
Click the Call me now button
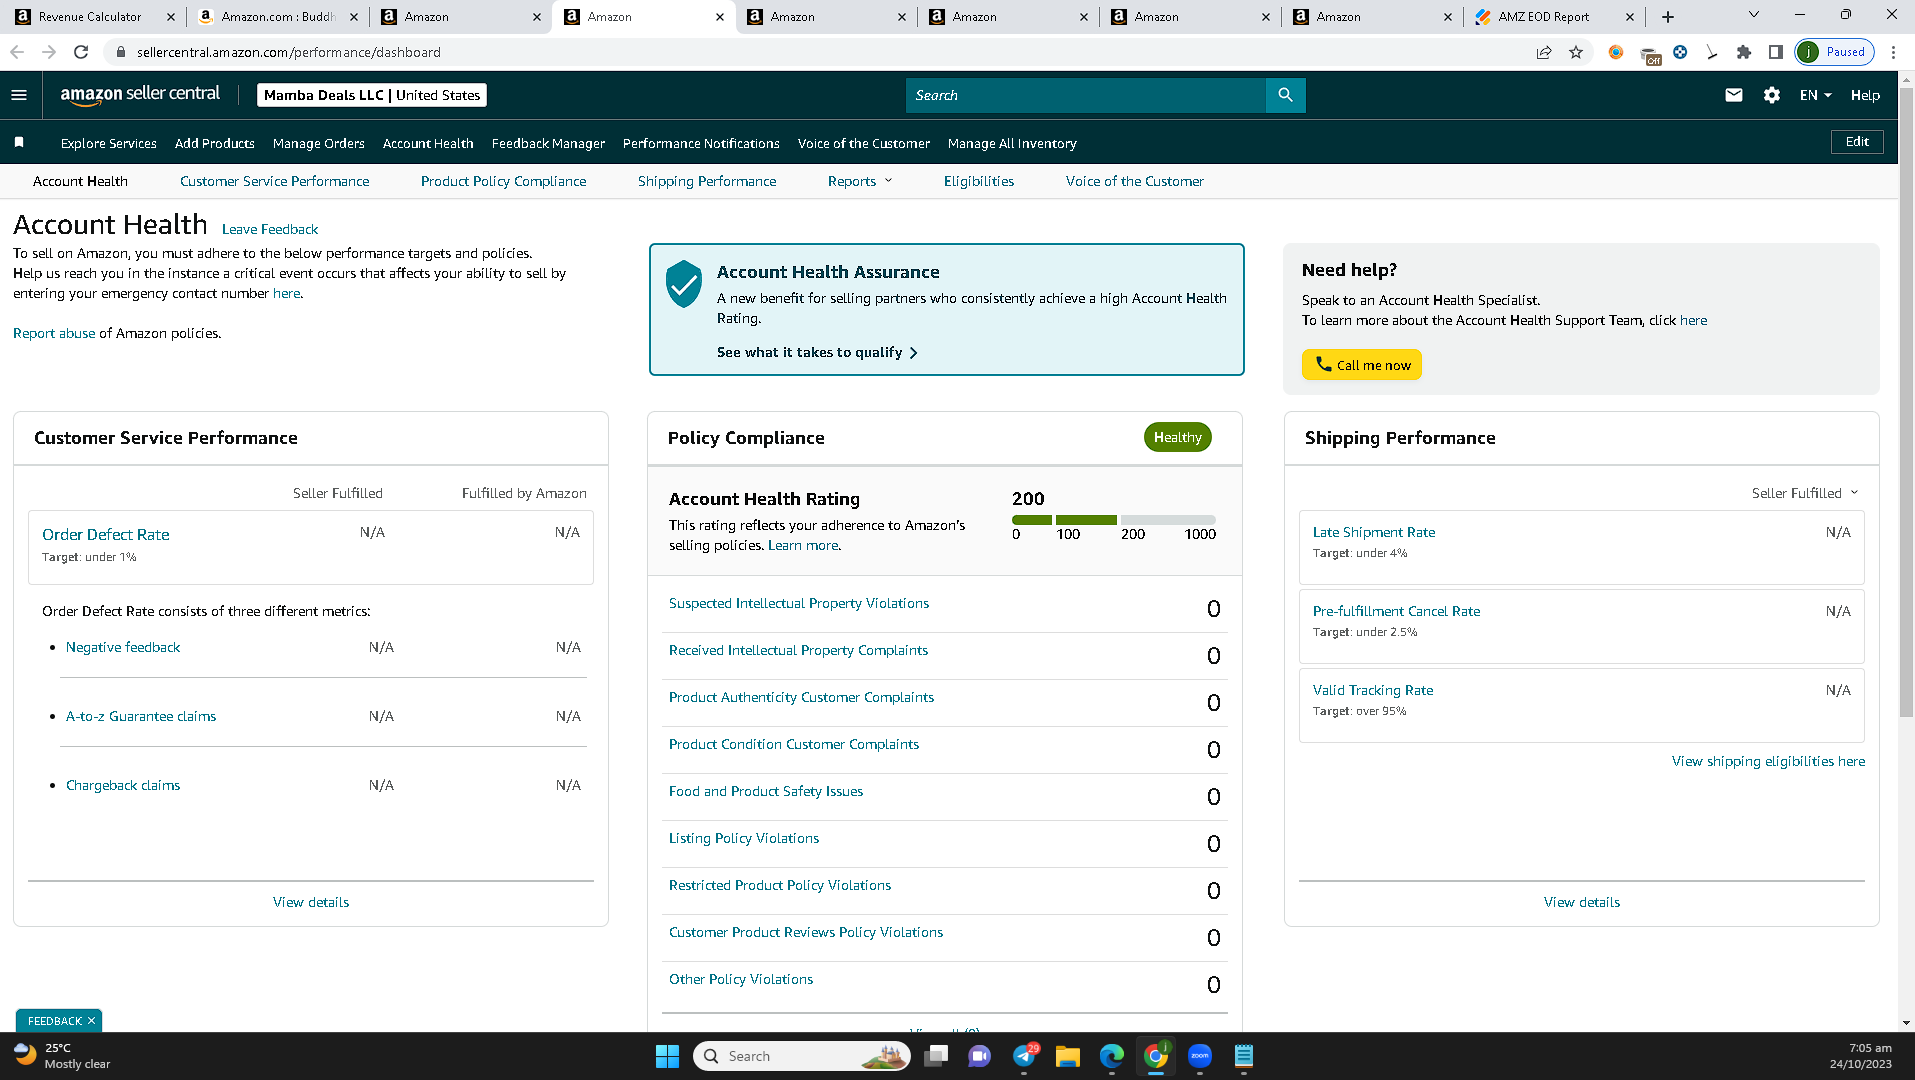tap(1361, 365)
